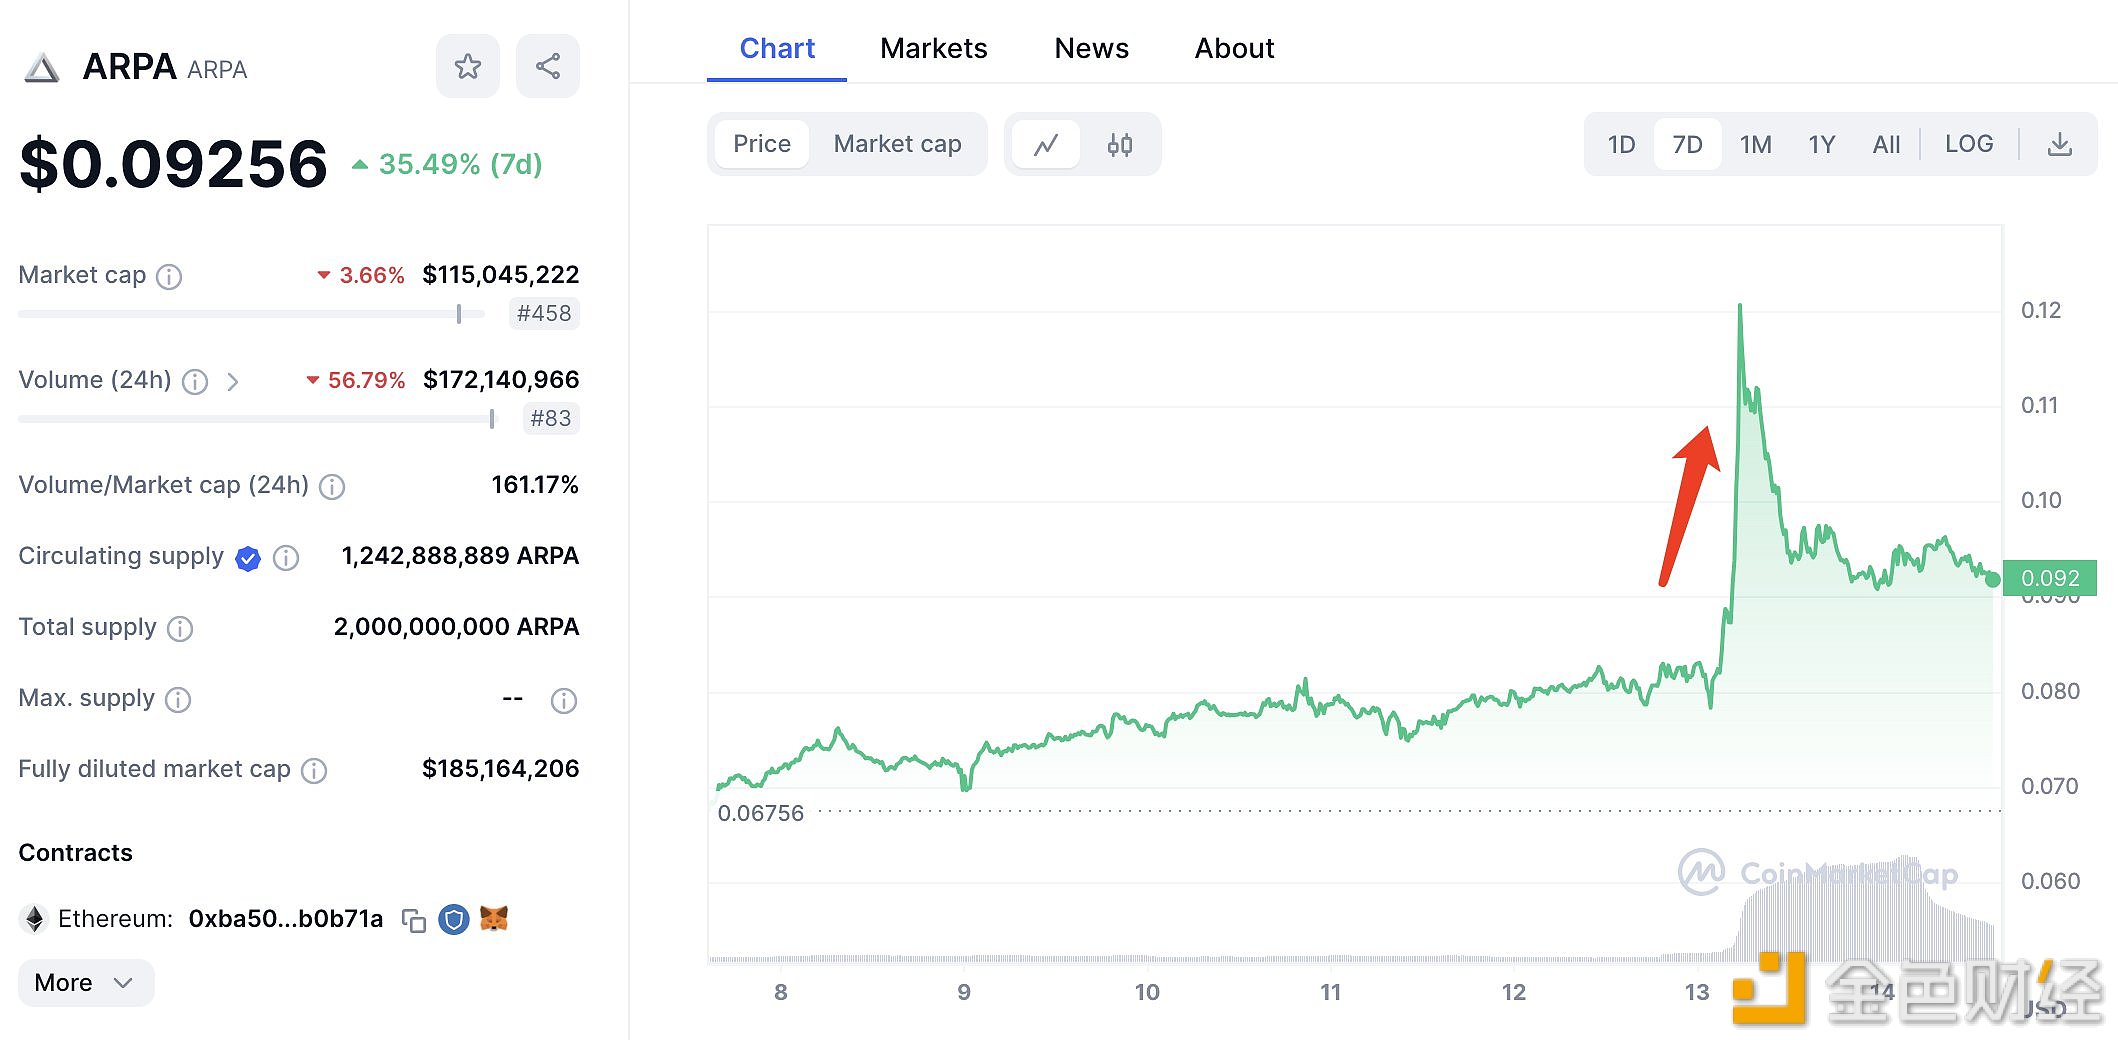
Task: Open Fully diluted market cap info icon
Action: pos(314,770)
